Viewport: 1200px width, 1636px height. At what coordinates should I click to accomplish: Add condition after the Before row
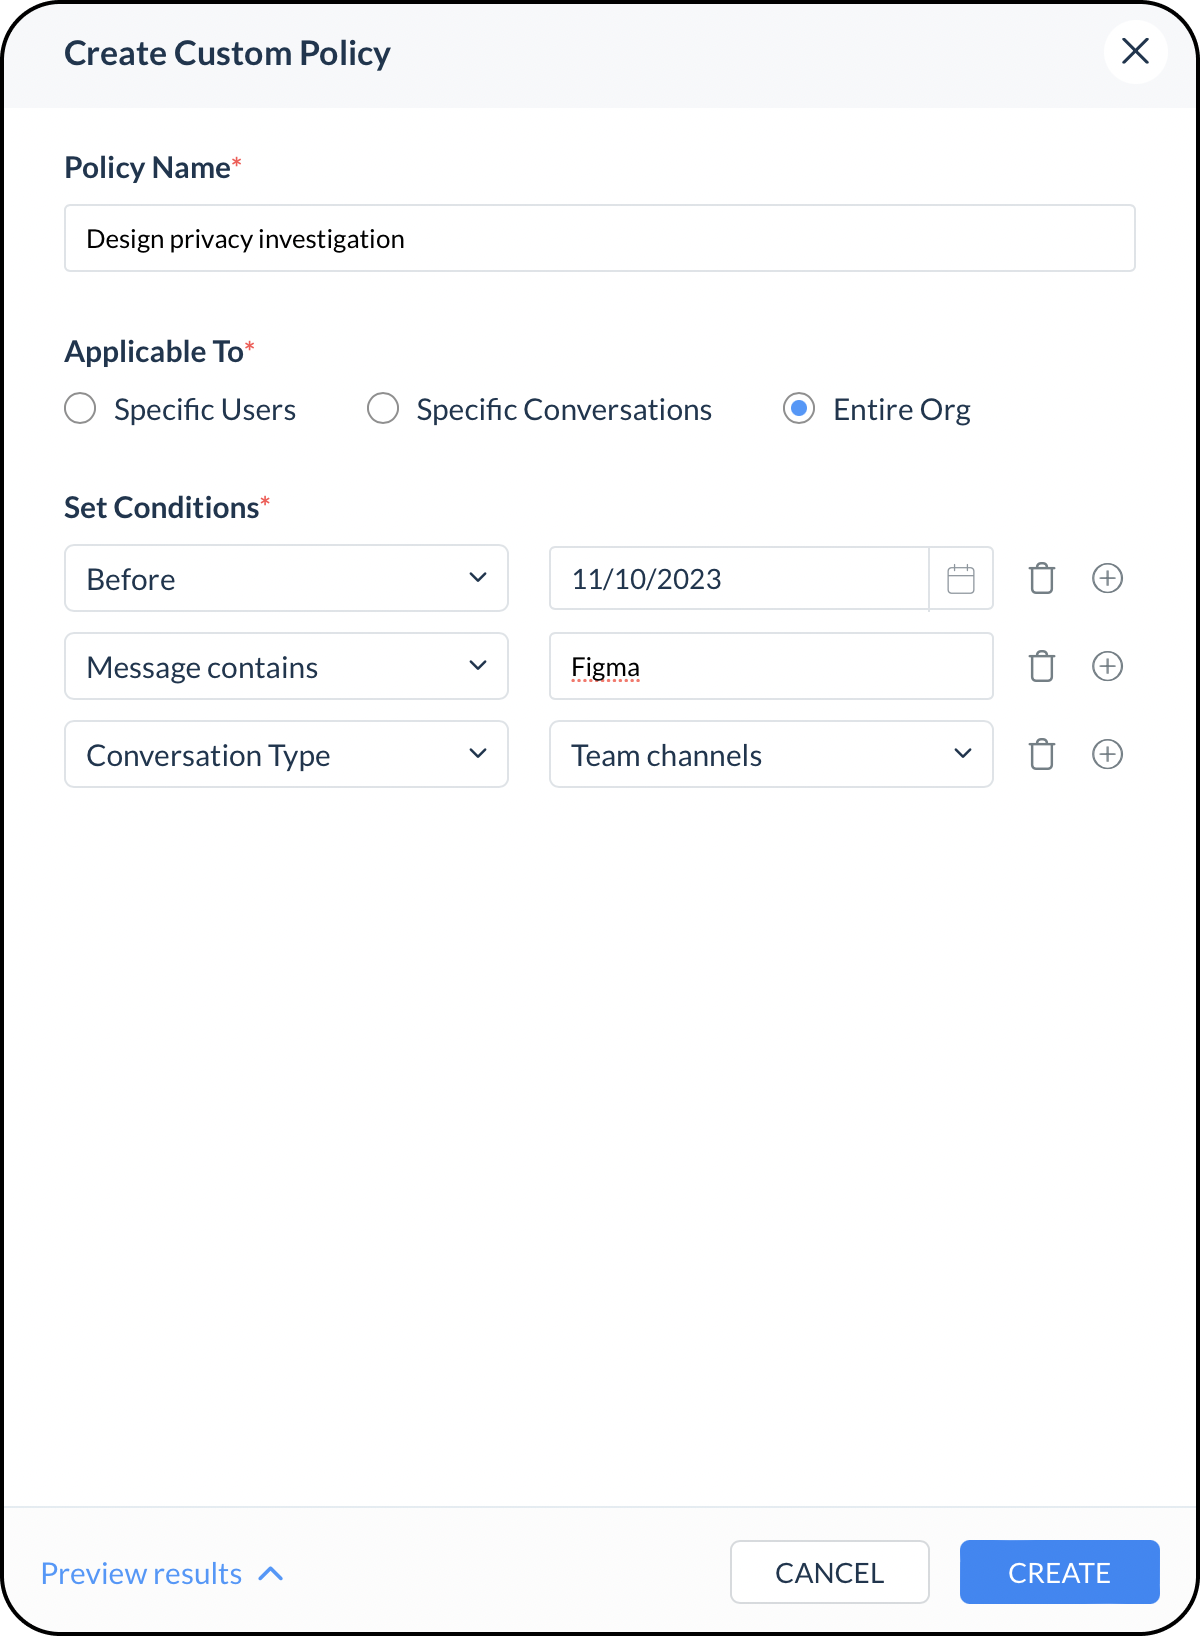[x=1107, y=578]
